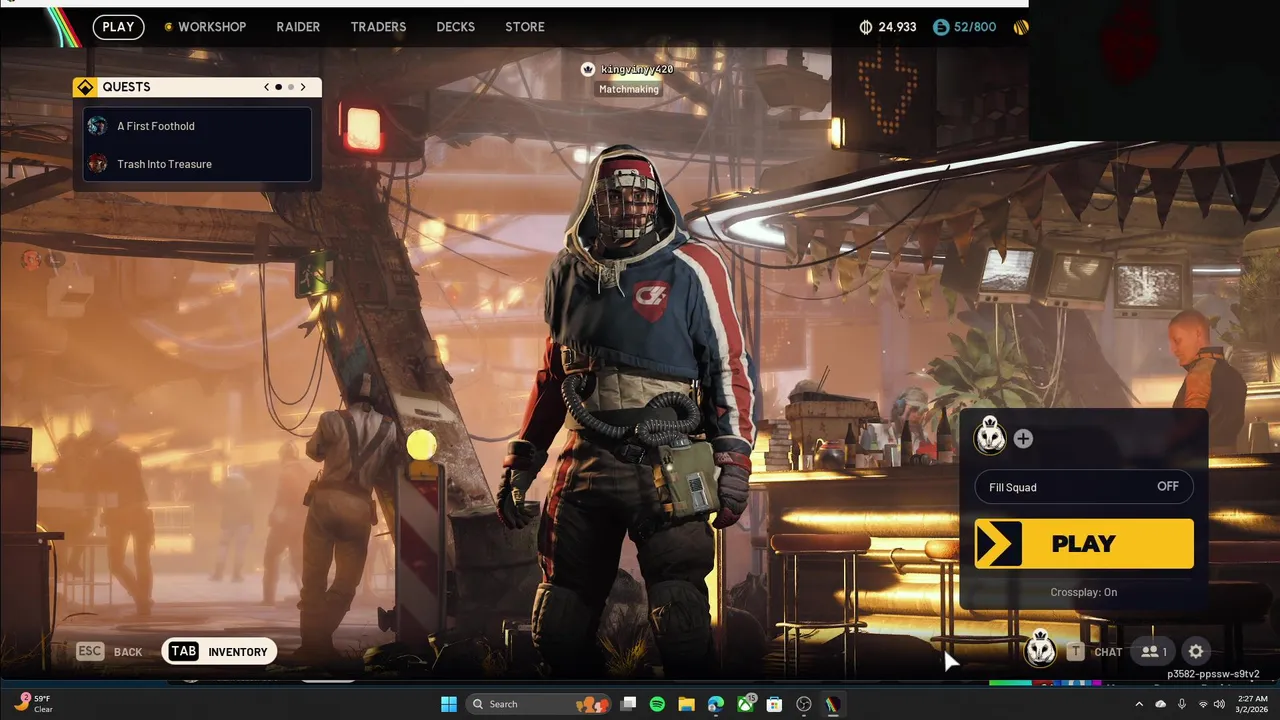
Task: Add a squad member with plus icon
Action: (1023, 438)
